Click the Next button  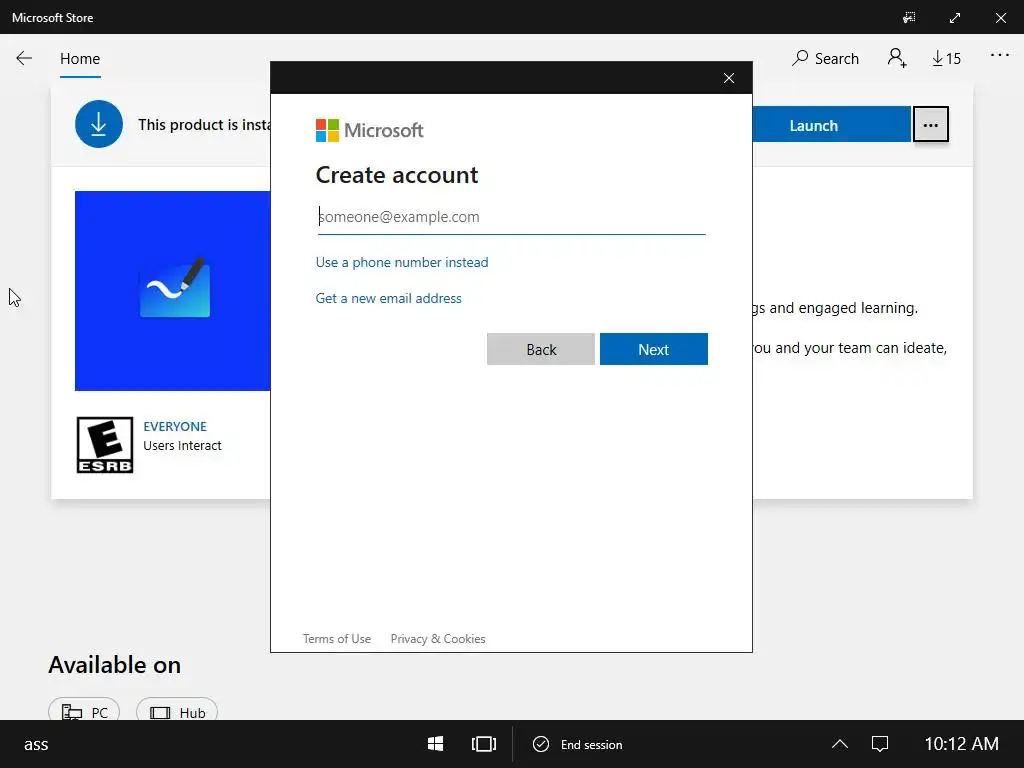click(x=654, y=349)
